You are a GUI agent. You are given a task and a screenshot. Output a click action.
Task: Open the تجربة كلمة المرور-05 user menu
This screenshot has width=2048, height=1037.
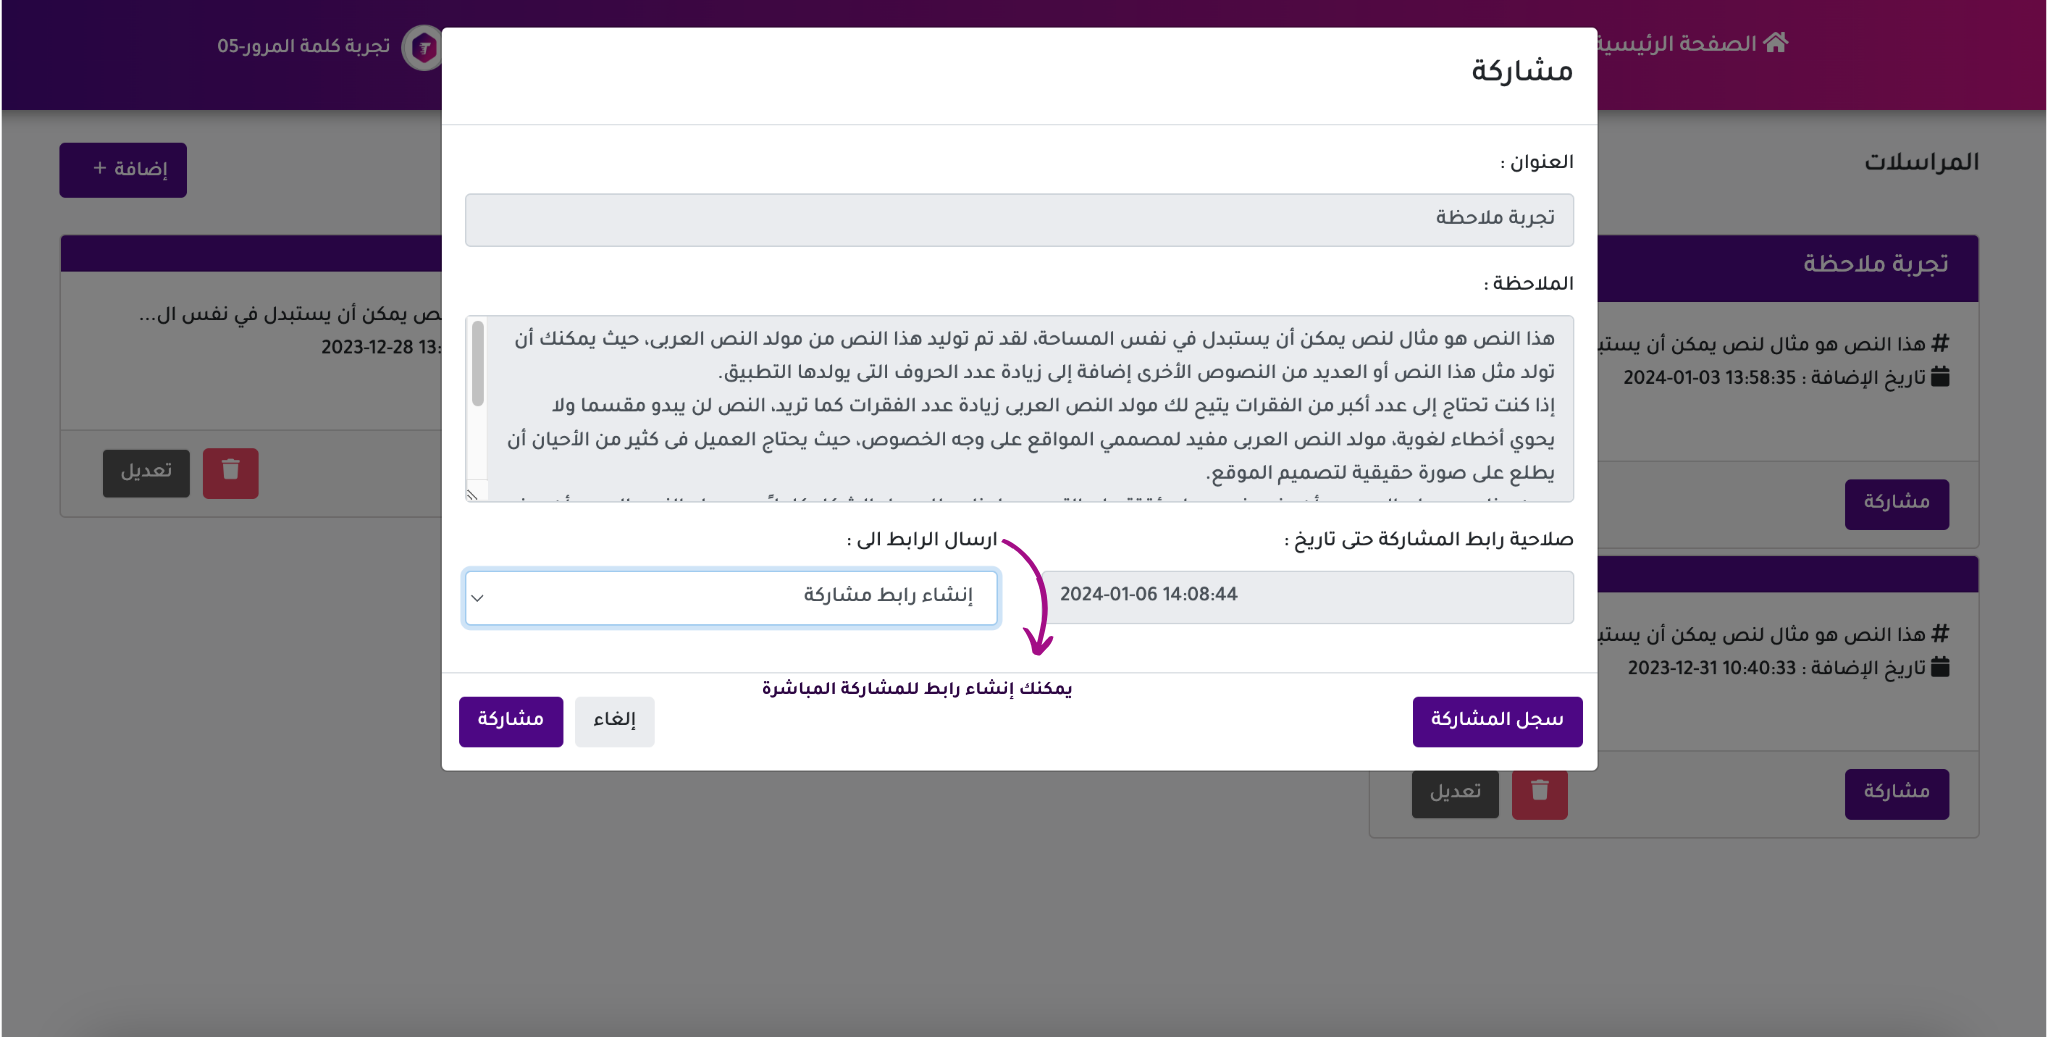pos(303,47)
